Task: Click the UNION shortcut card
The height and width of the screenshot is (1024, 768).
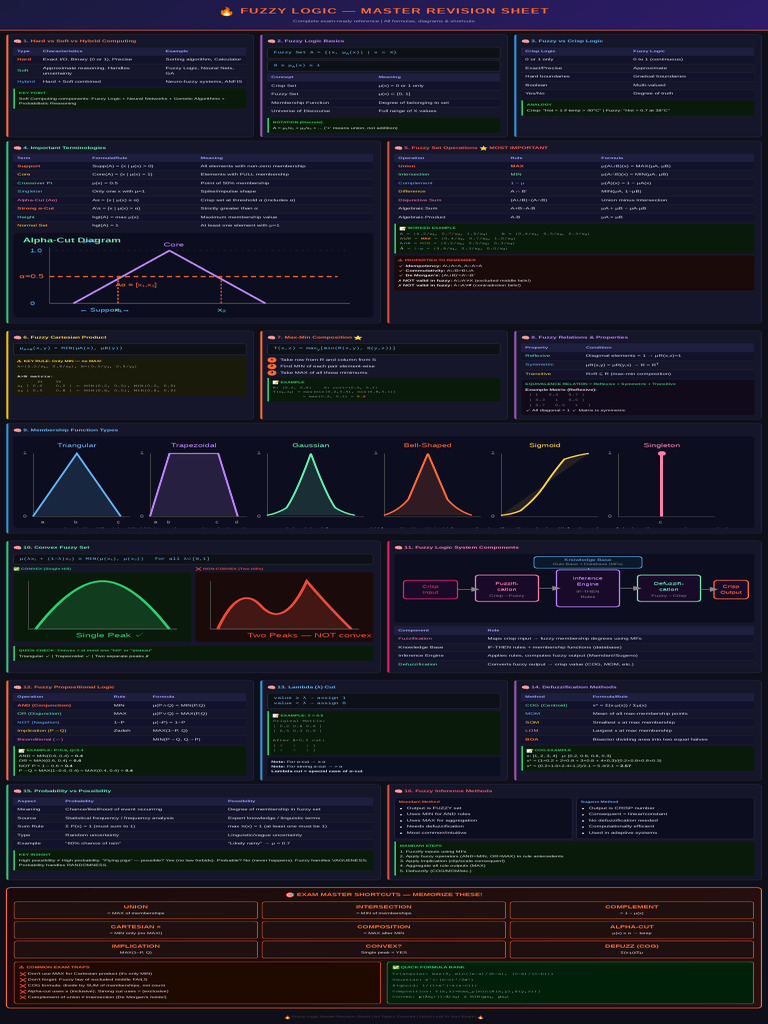Action: point(136,910)
